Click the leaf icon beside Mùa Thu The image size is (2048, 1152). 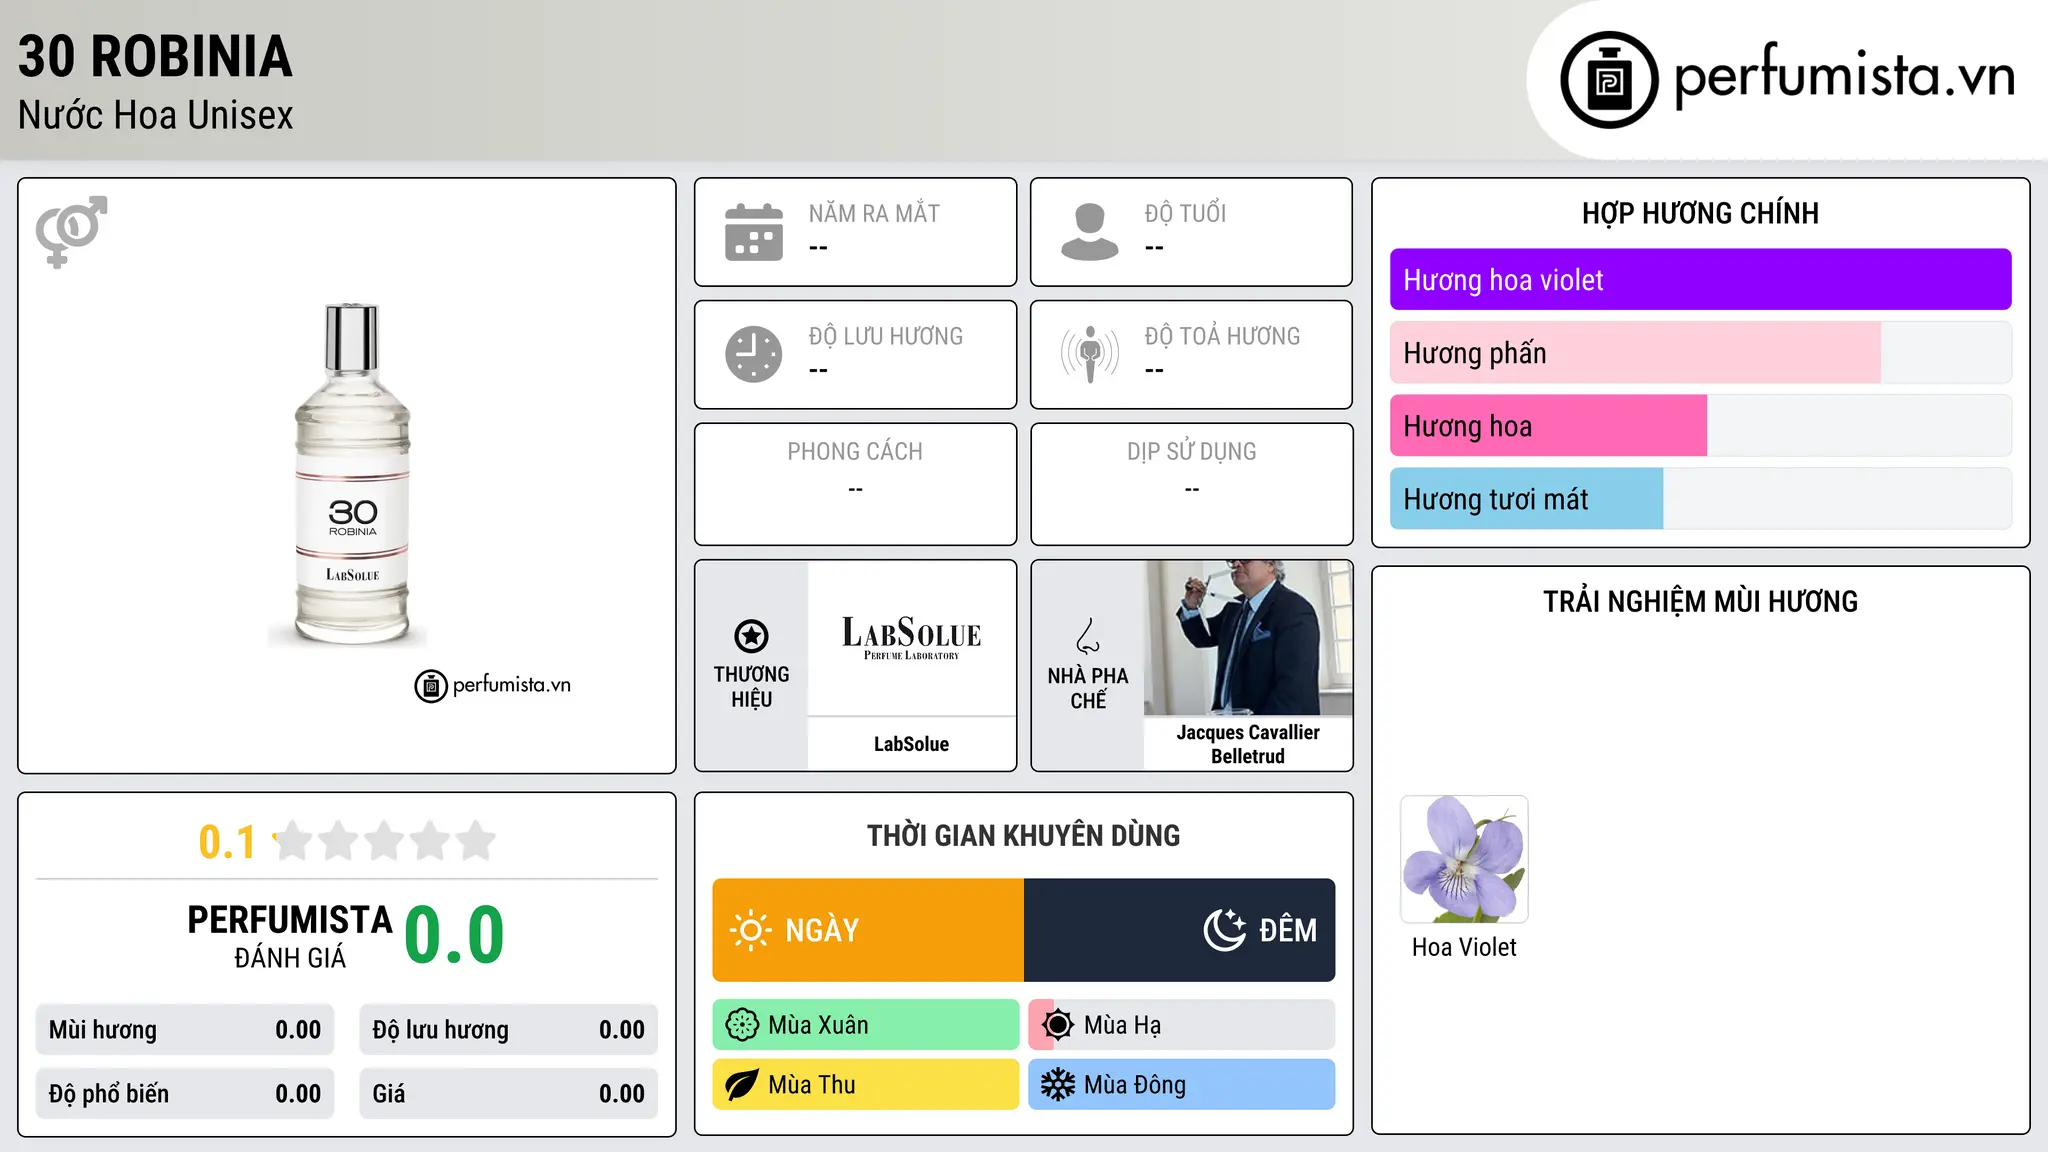(x=742, y=1085)
